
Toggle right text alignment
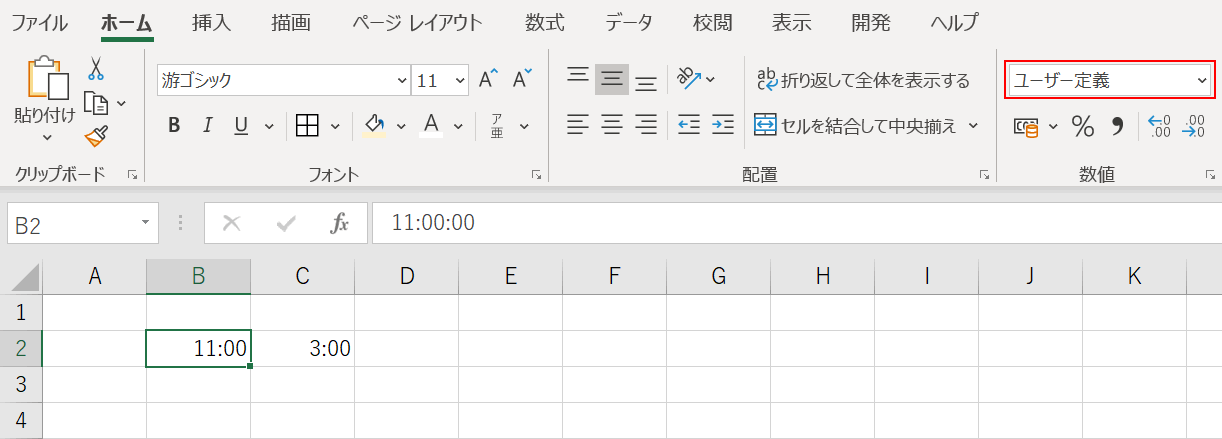(646, 125)
